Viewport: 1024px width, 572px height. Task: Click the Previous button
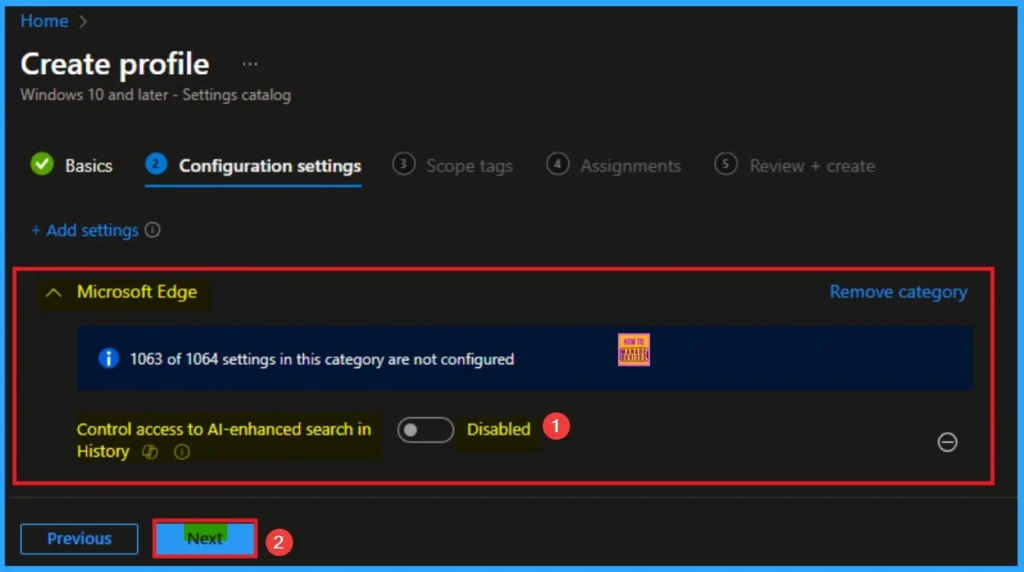tap(79, 539)
